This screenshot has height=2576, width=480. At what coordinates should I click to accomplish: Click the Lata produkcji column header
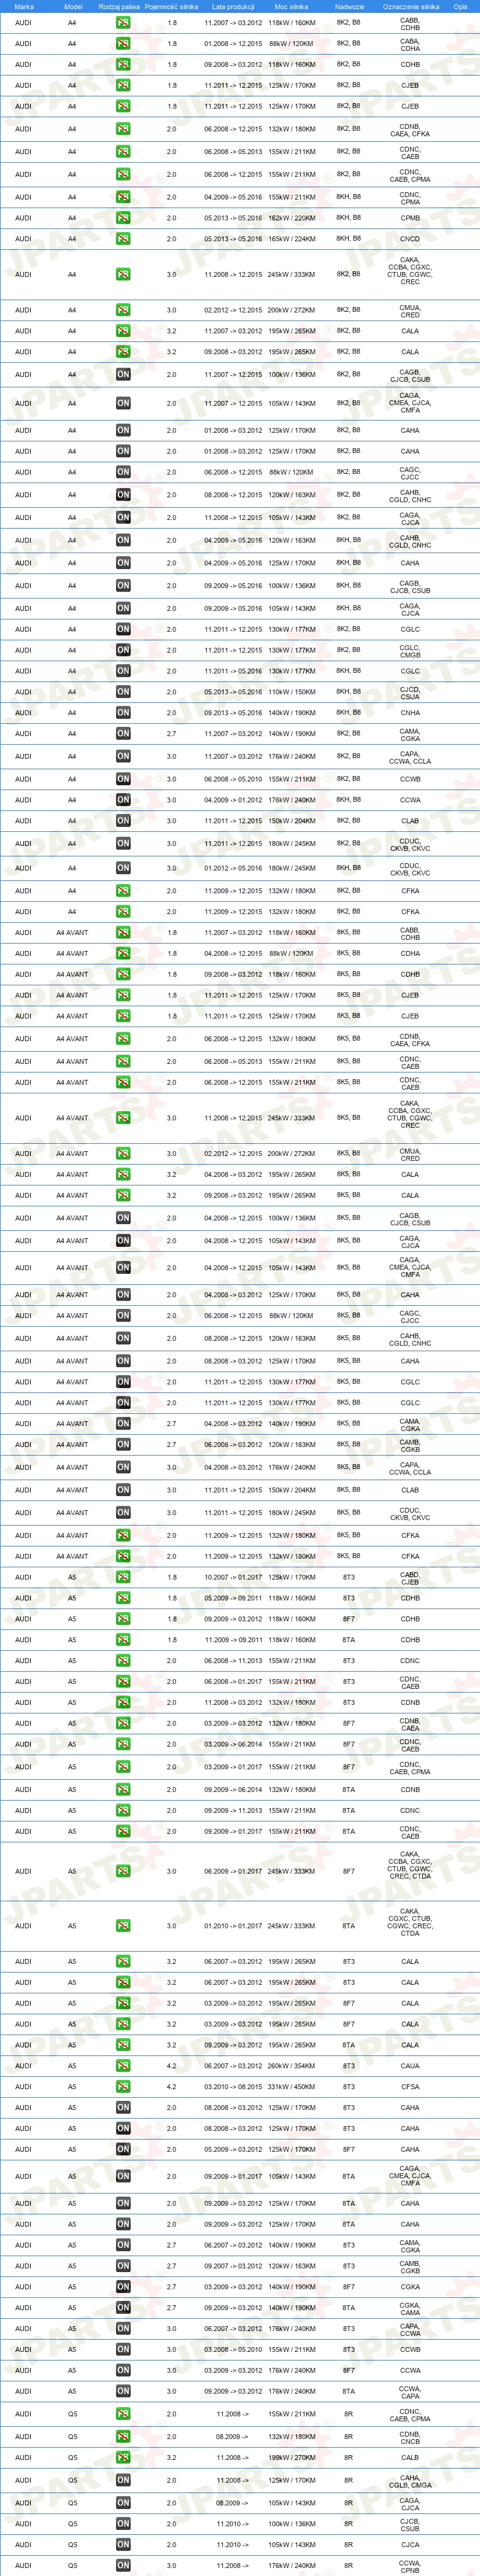point(233,6)
